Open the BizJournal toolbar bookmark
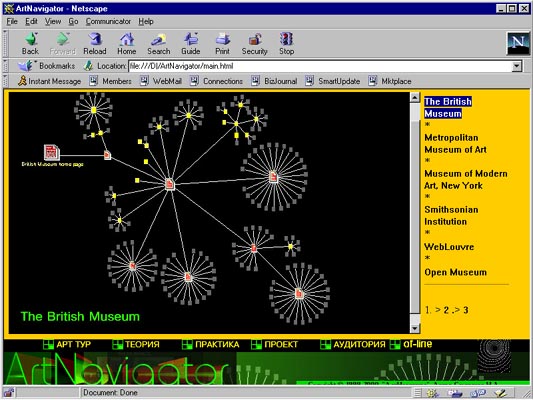 (274, 81)
